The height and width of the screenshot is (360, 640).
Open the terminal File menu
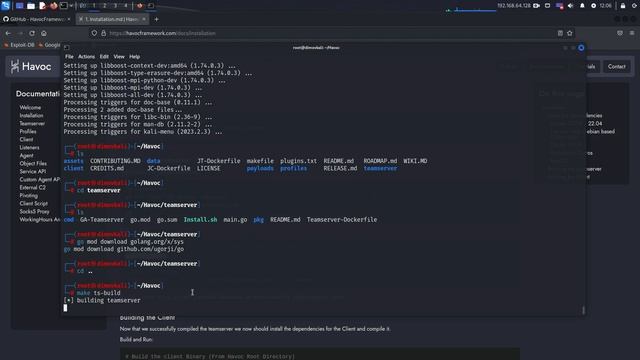coord(69,57)
